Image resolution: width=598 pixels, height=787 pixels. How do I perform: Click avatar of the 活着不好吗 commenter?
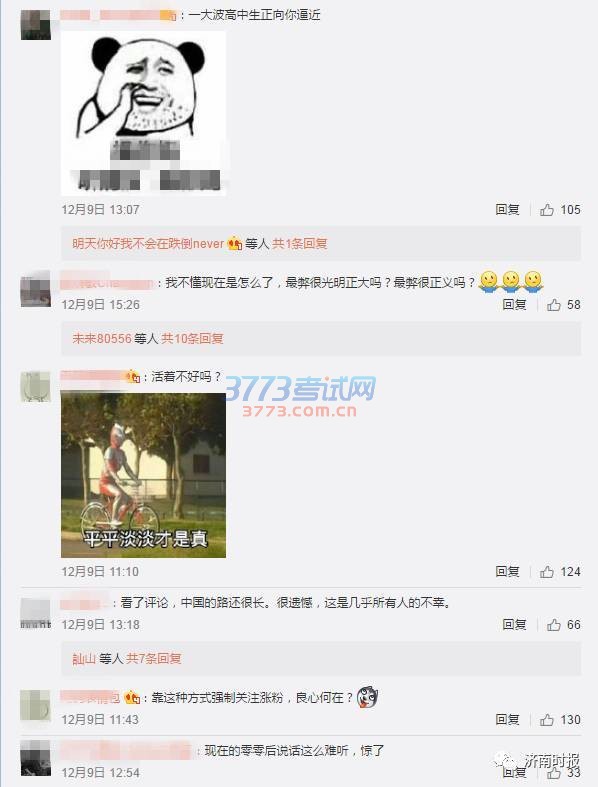[36, 386]
